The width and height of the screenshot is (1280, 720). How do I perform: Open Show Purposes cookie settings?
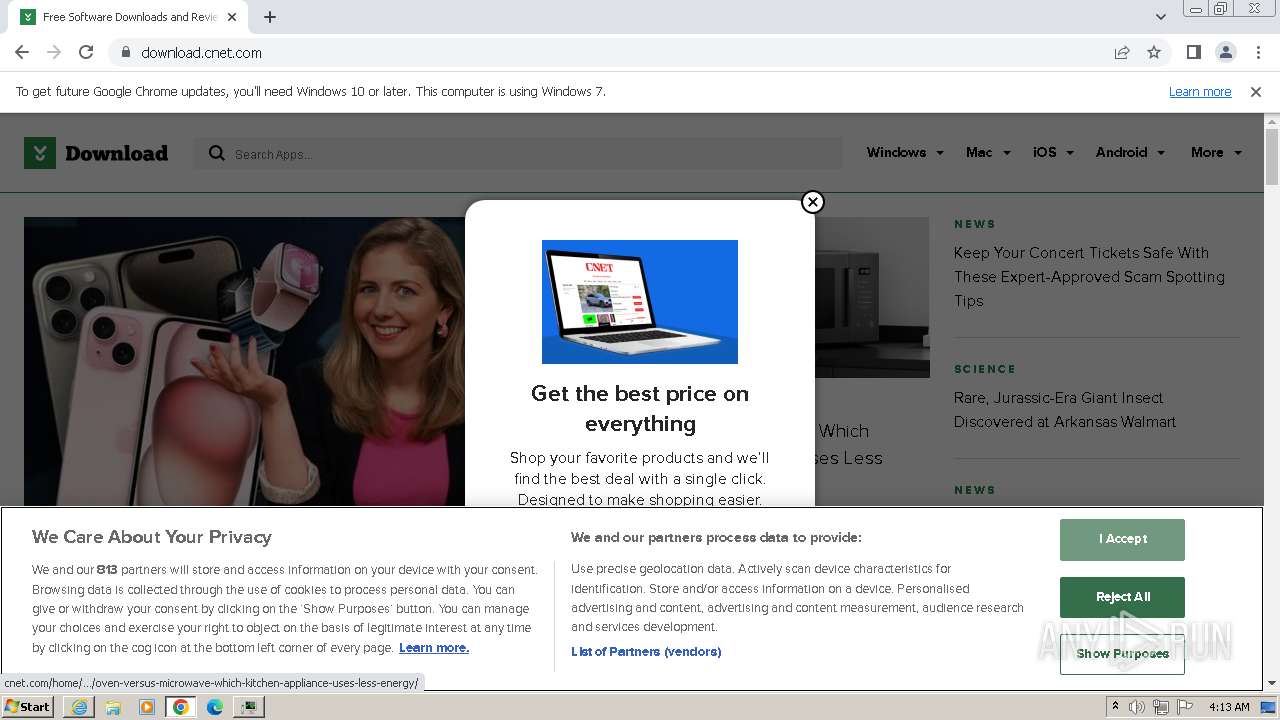[x=1122, y=654]
